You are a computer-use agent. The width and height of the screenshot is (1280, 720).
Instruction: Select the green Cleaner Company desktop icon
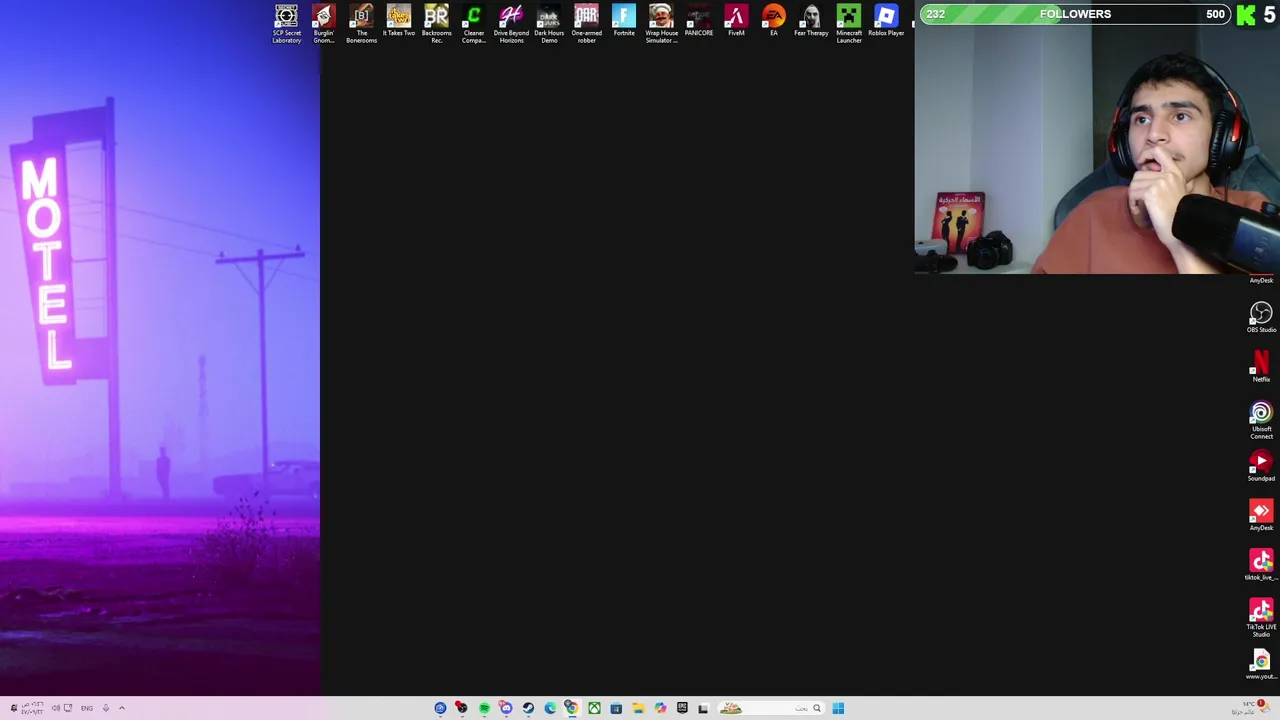point(473,24)
